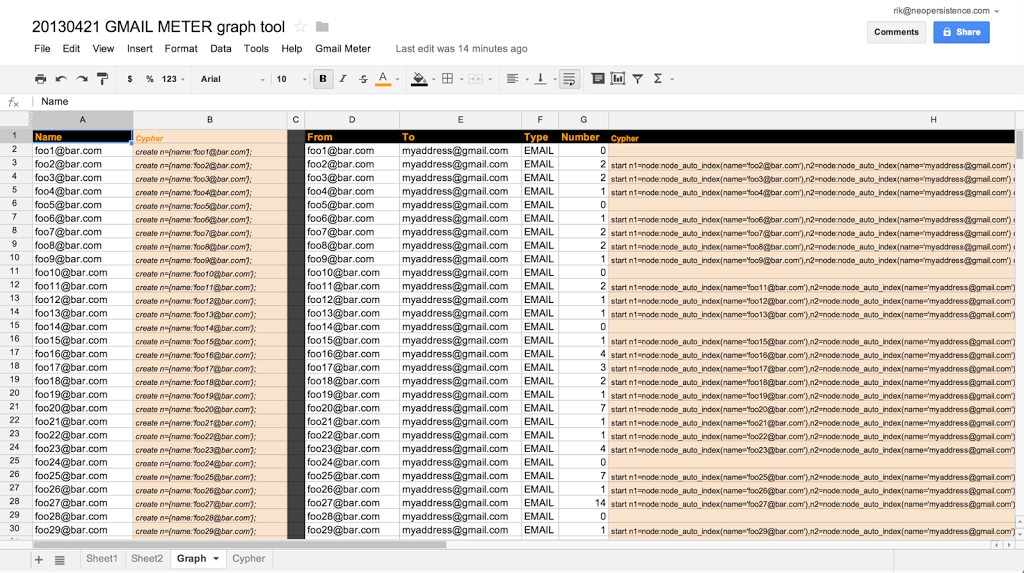1024x573 pixels.
Task: Open the Borders tool
Action: [x=447, y=79]
